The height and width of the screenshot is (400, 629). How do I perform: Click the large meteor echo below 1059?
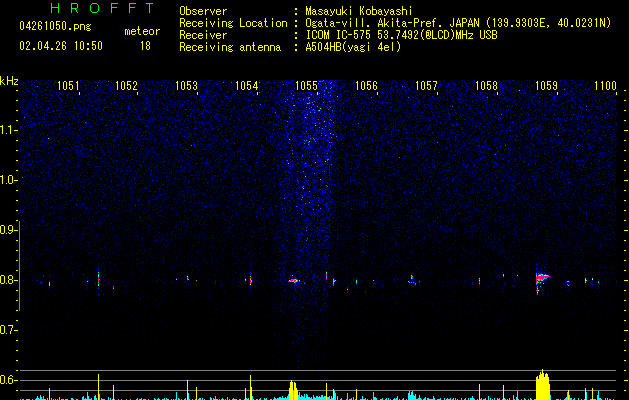point(542,279)
